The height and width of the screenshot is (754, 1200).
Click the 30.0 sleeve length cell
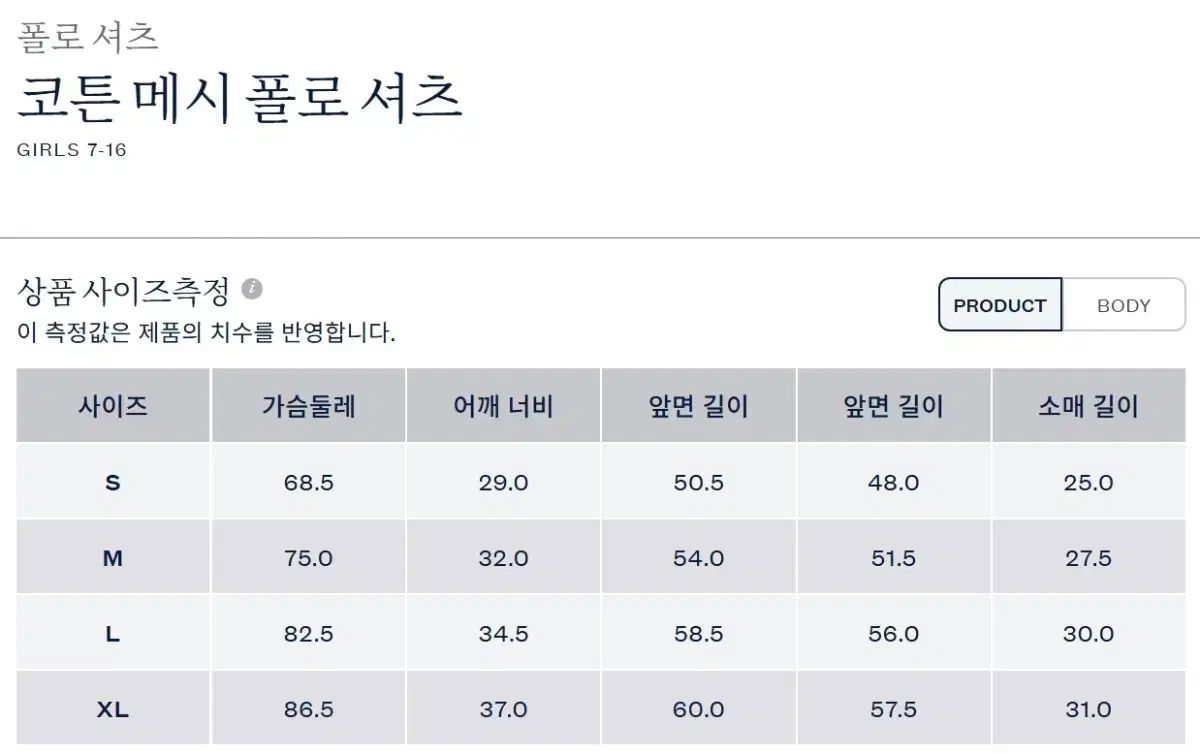click(1088, 634)
